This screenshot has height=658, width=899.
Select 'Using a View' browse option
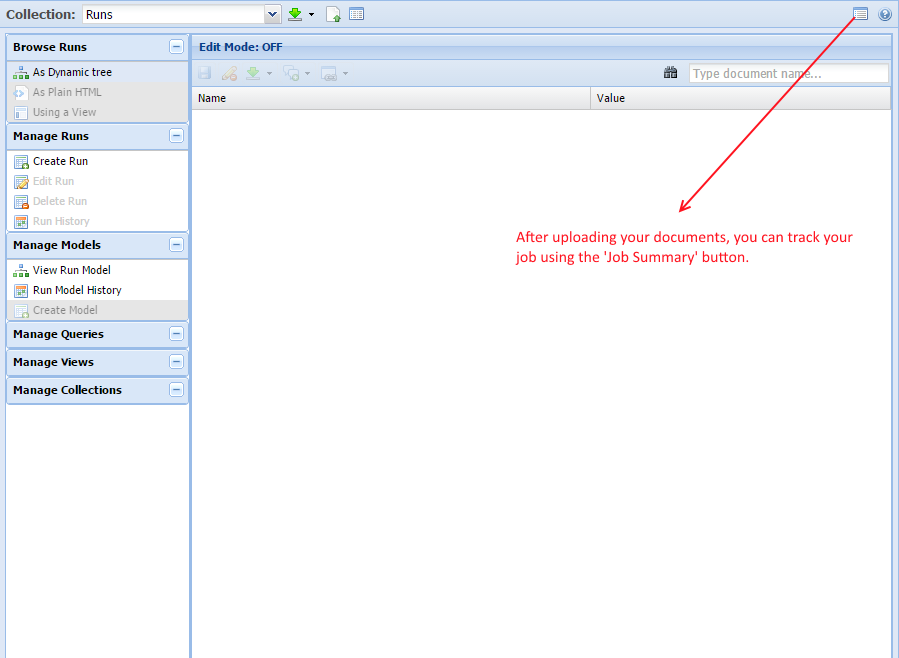64,112
